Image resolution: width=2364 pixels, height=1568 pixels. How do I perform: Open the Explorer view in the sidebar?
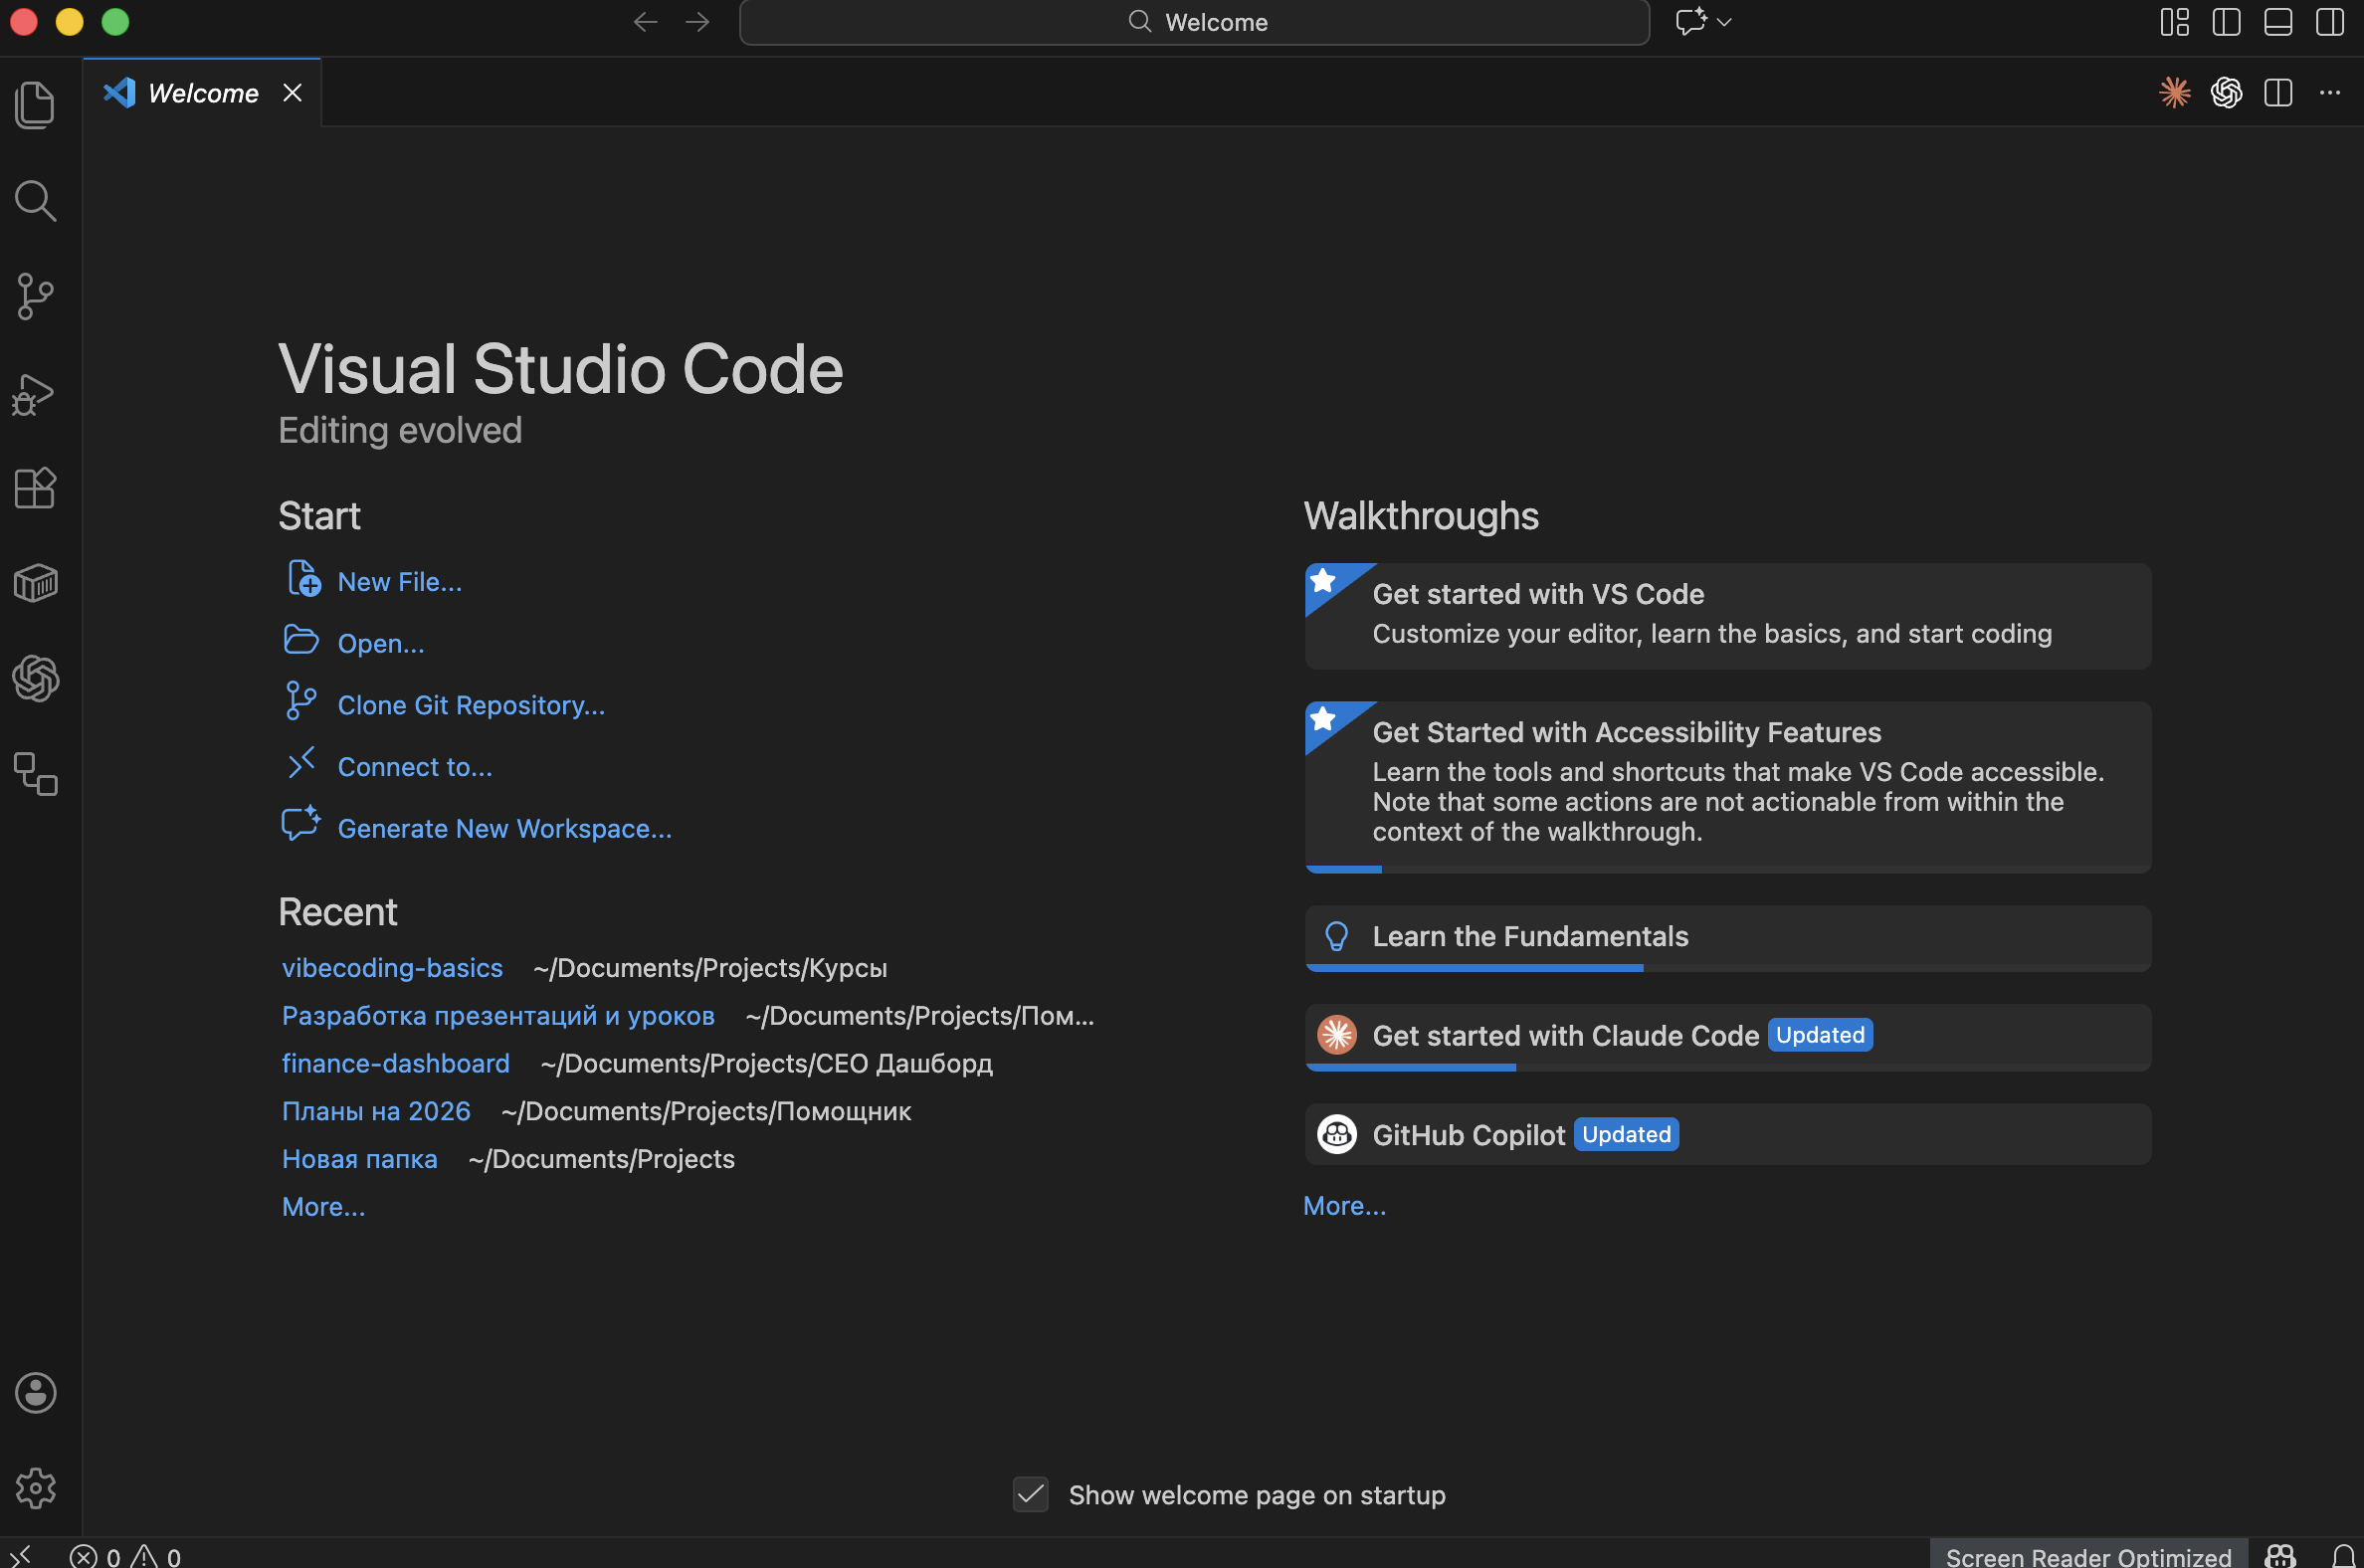tap(36, 103)
